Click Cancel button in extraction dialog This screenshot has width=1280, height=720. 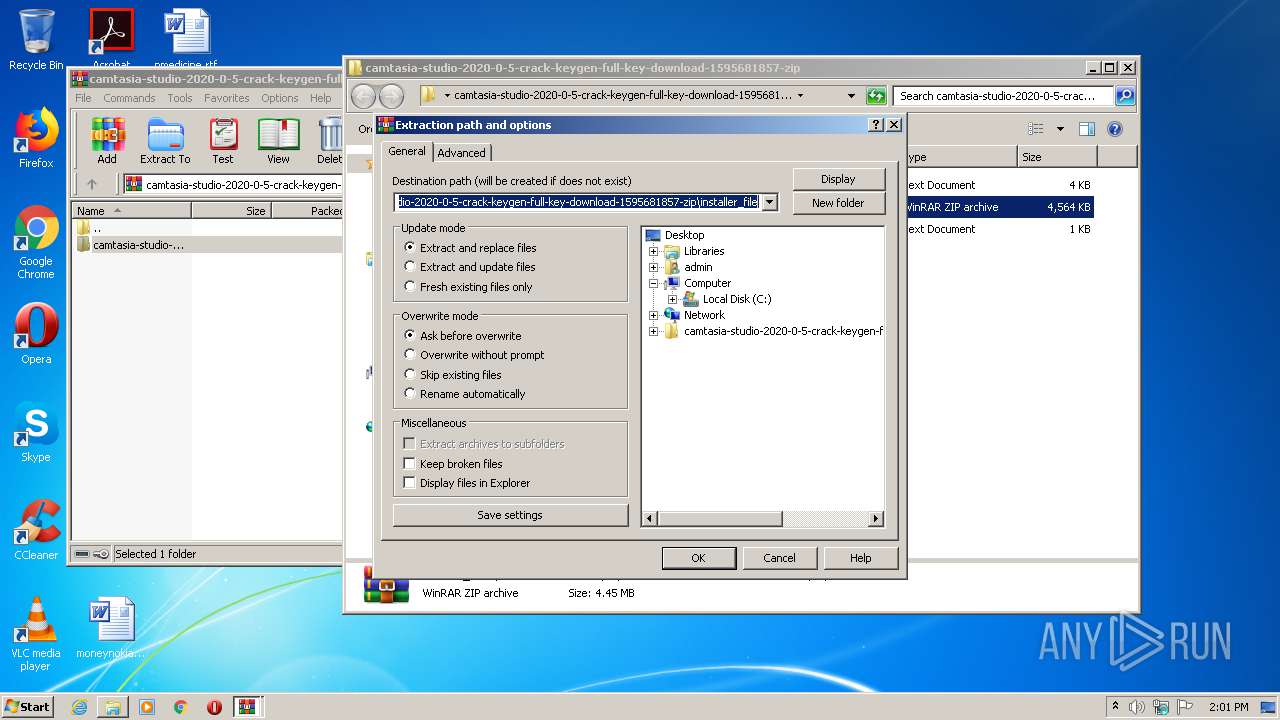click(779, 558)
